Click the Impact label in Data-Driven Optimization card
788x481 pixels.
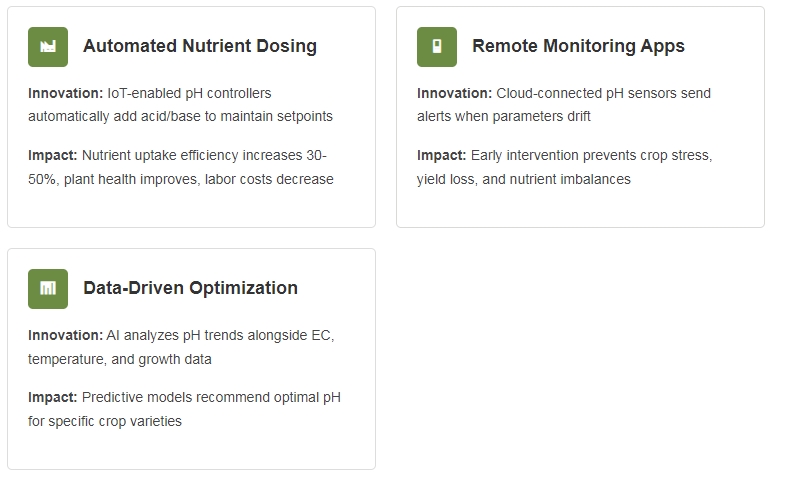pos(53,397)
